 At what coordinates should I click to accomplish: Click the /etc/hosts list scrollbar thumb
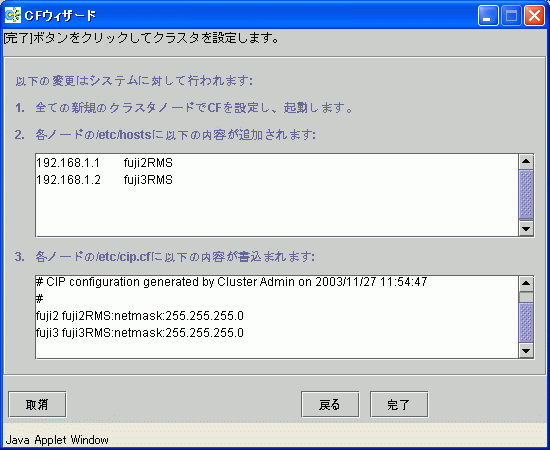click(x=526, y=194)
